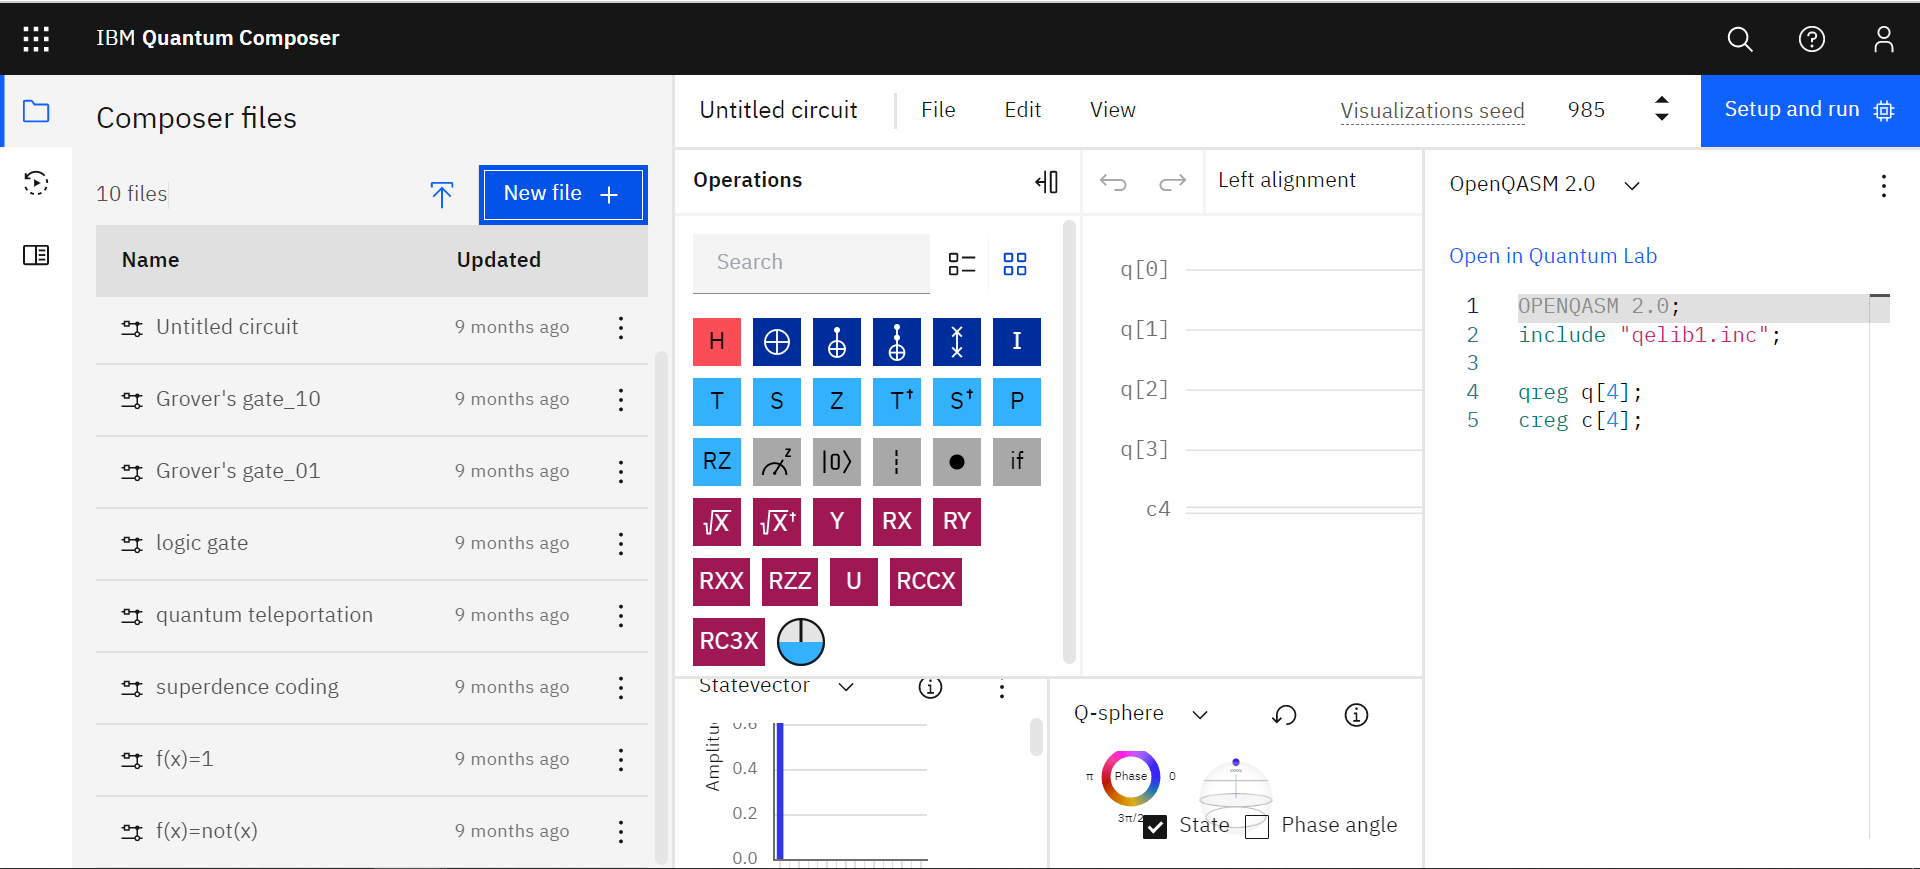Select the RY gate
1920x869 pixels.
coord(957,522)
